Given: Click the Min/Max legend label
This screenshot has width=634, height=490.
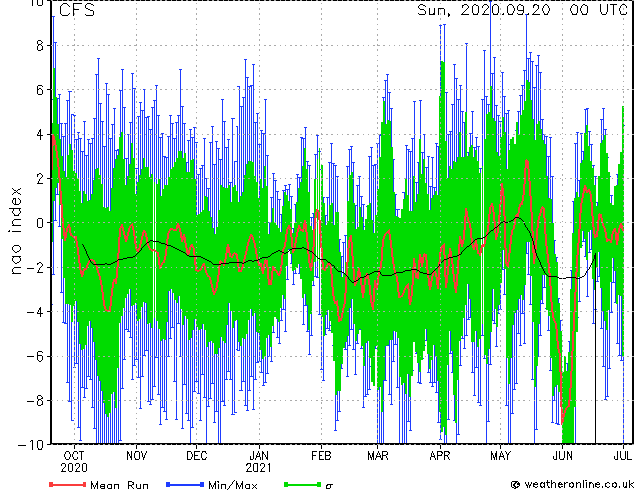Looking at the screenshot, I should [233, 485].
